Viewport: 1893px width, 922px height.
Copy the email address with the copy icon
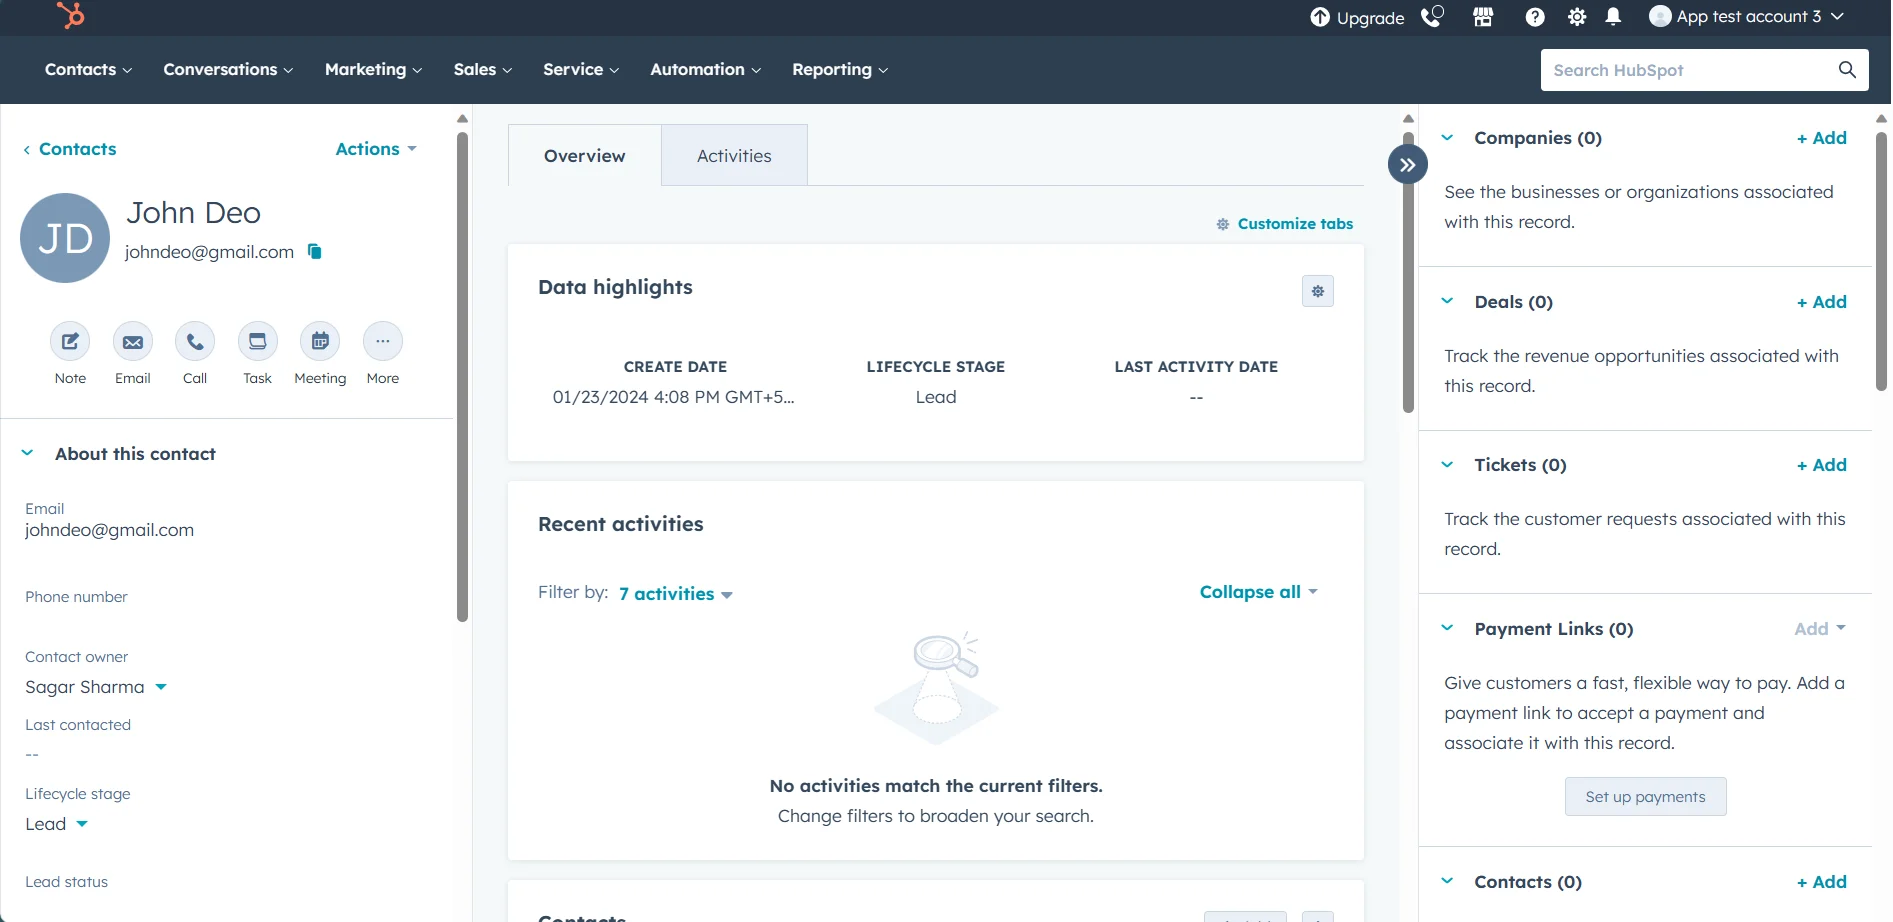pos(314,252)
